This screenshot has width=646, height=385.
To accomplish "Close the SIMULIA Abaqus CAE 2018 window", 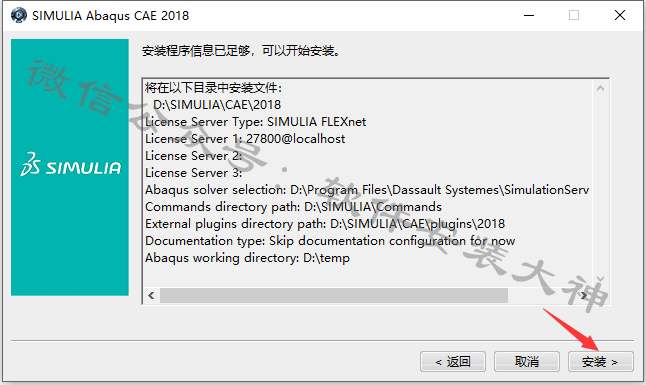I will 620,16.
